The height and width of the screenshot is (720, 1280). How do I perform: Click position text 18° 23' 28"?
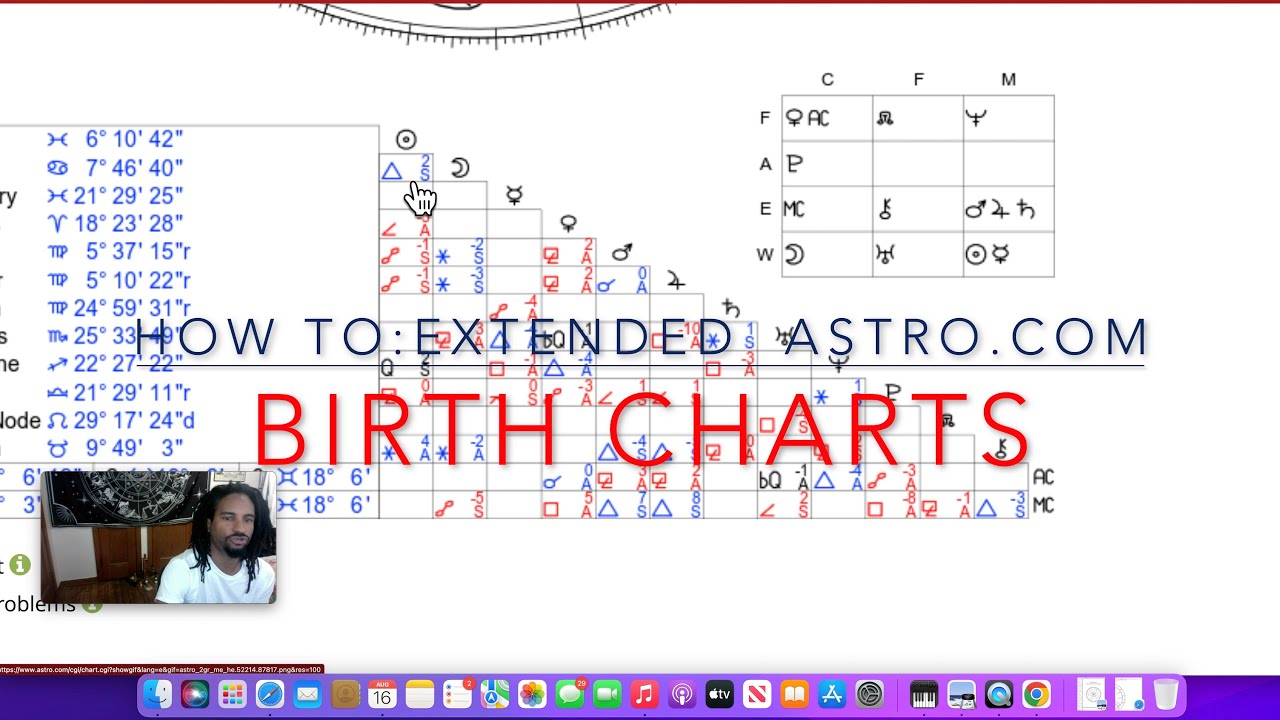tap(127, 223)
